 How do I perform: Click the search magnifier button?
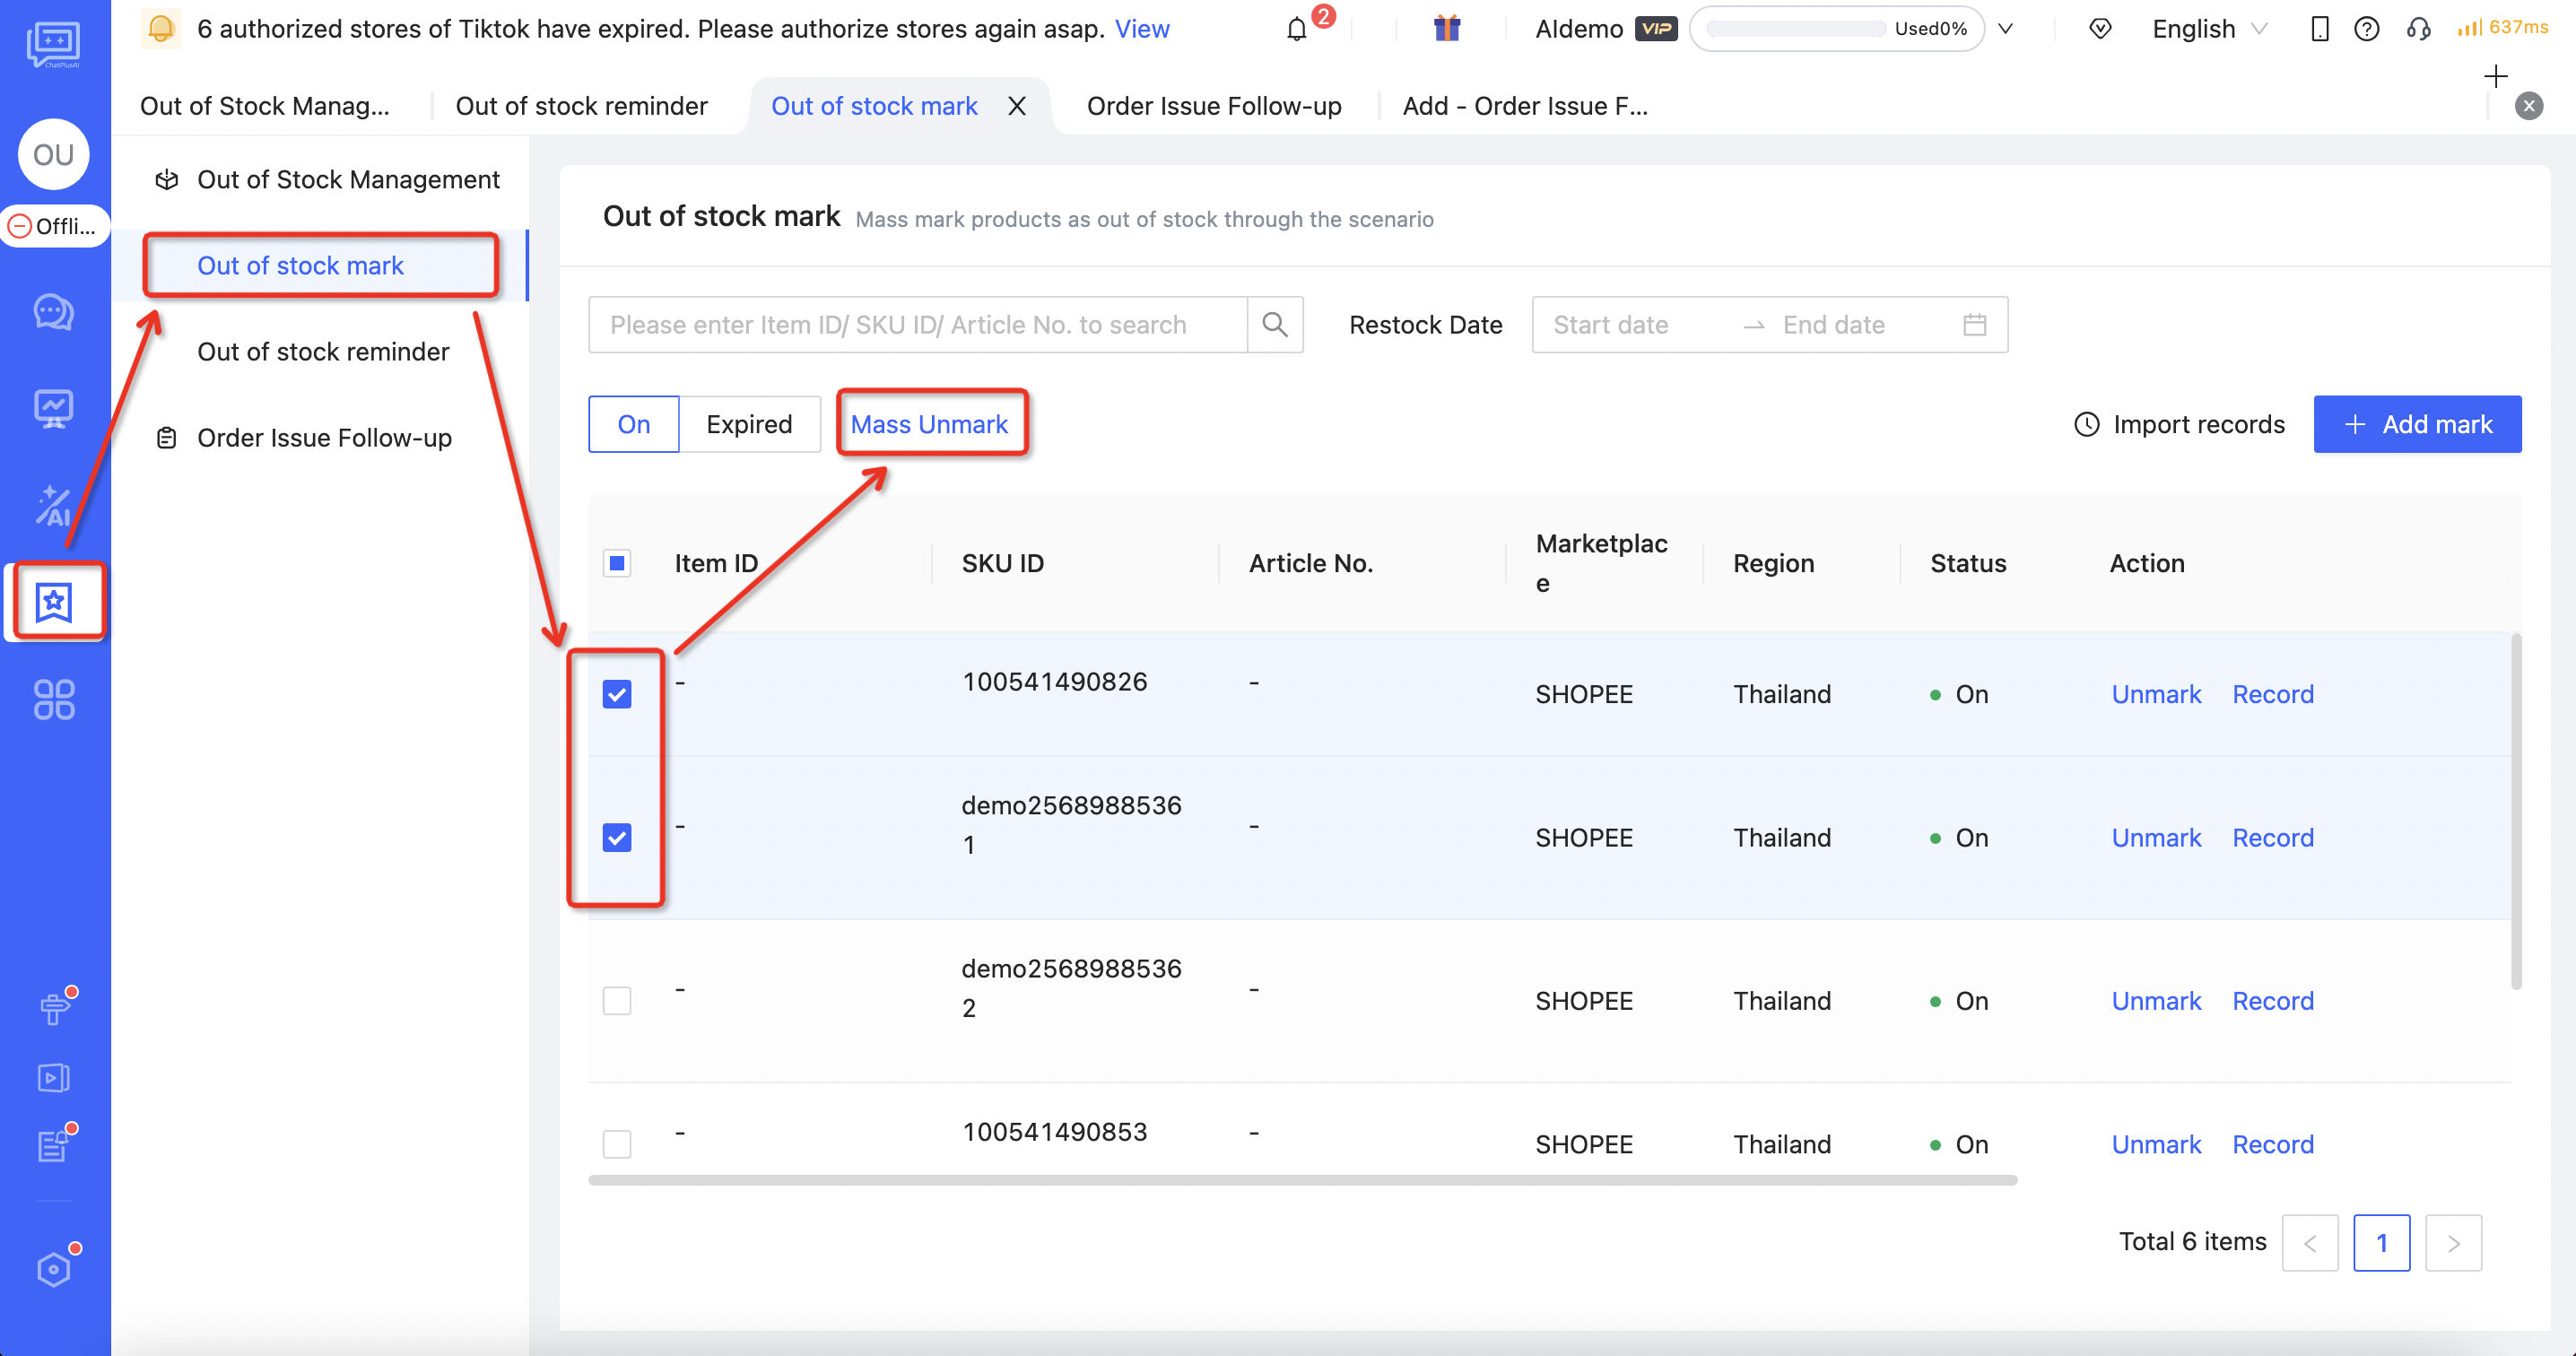1274,325
